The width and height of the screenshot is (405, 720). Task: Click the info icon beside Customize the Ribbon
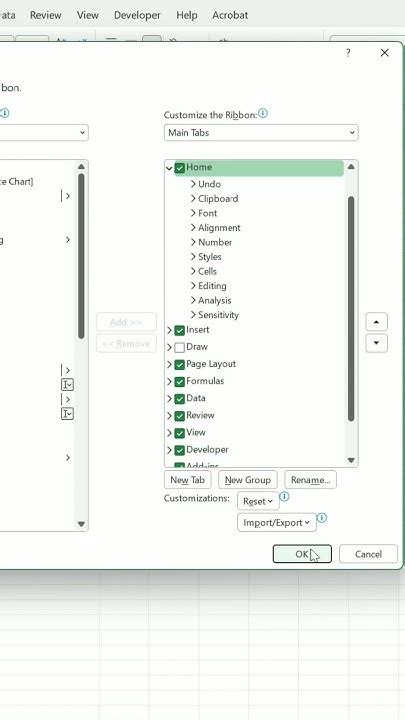(x=263, y=113)
